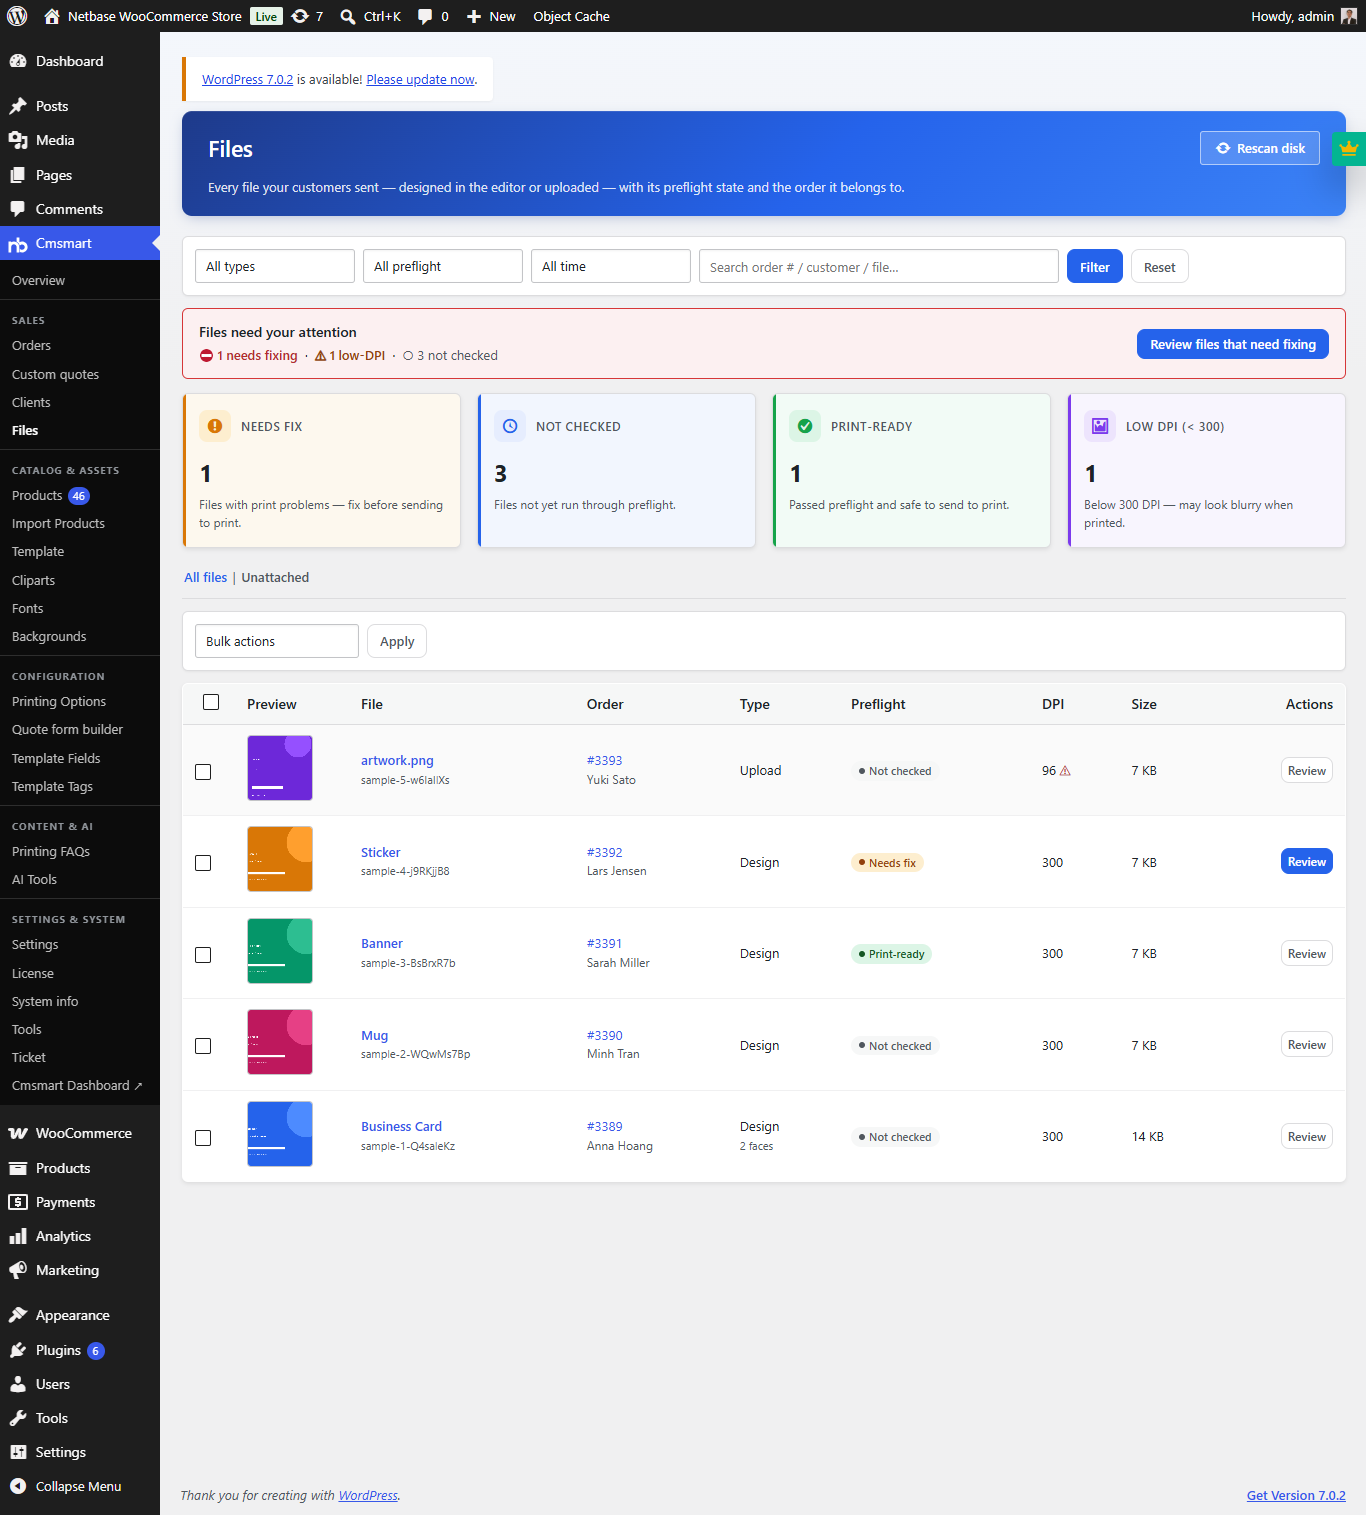The image size is (1366, 1515).
Task: Click the Print-ready status badge
Action: click(x=891, y=954)
